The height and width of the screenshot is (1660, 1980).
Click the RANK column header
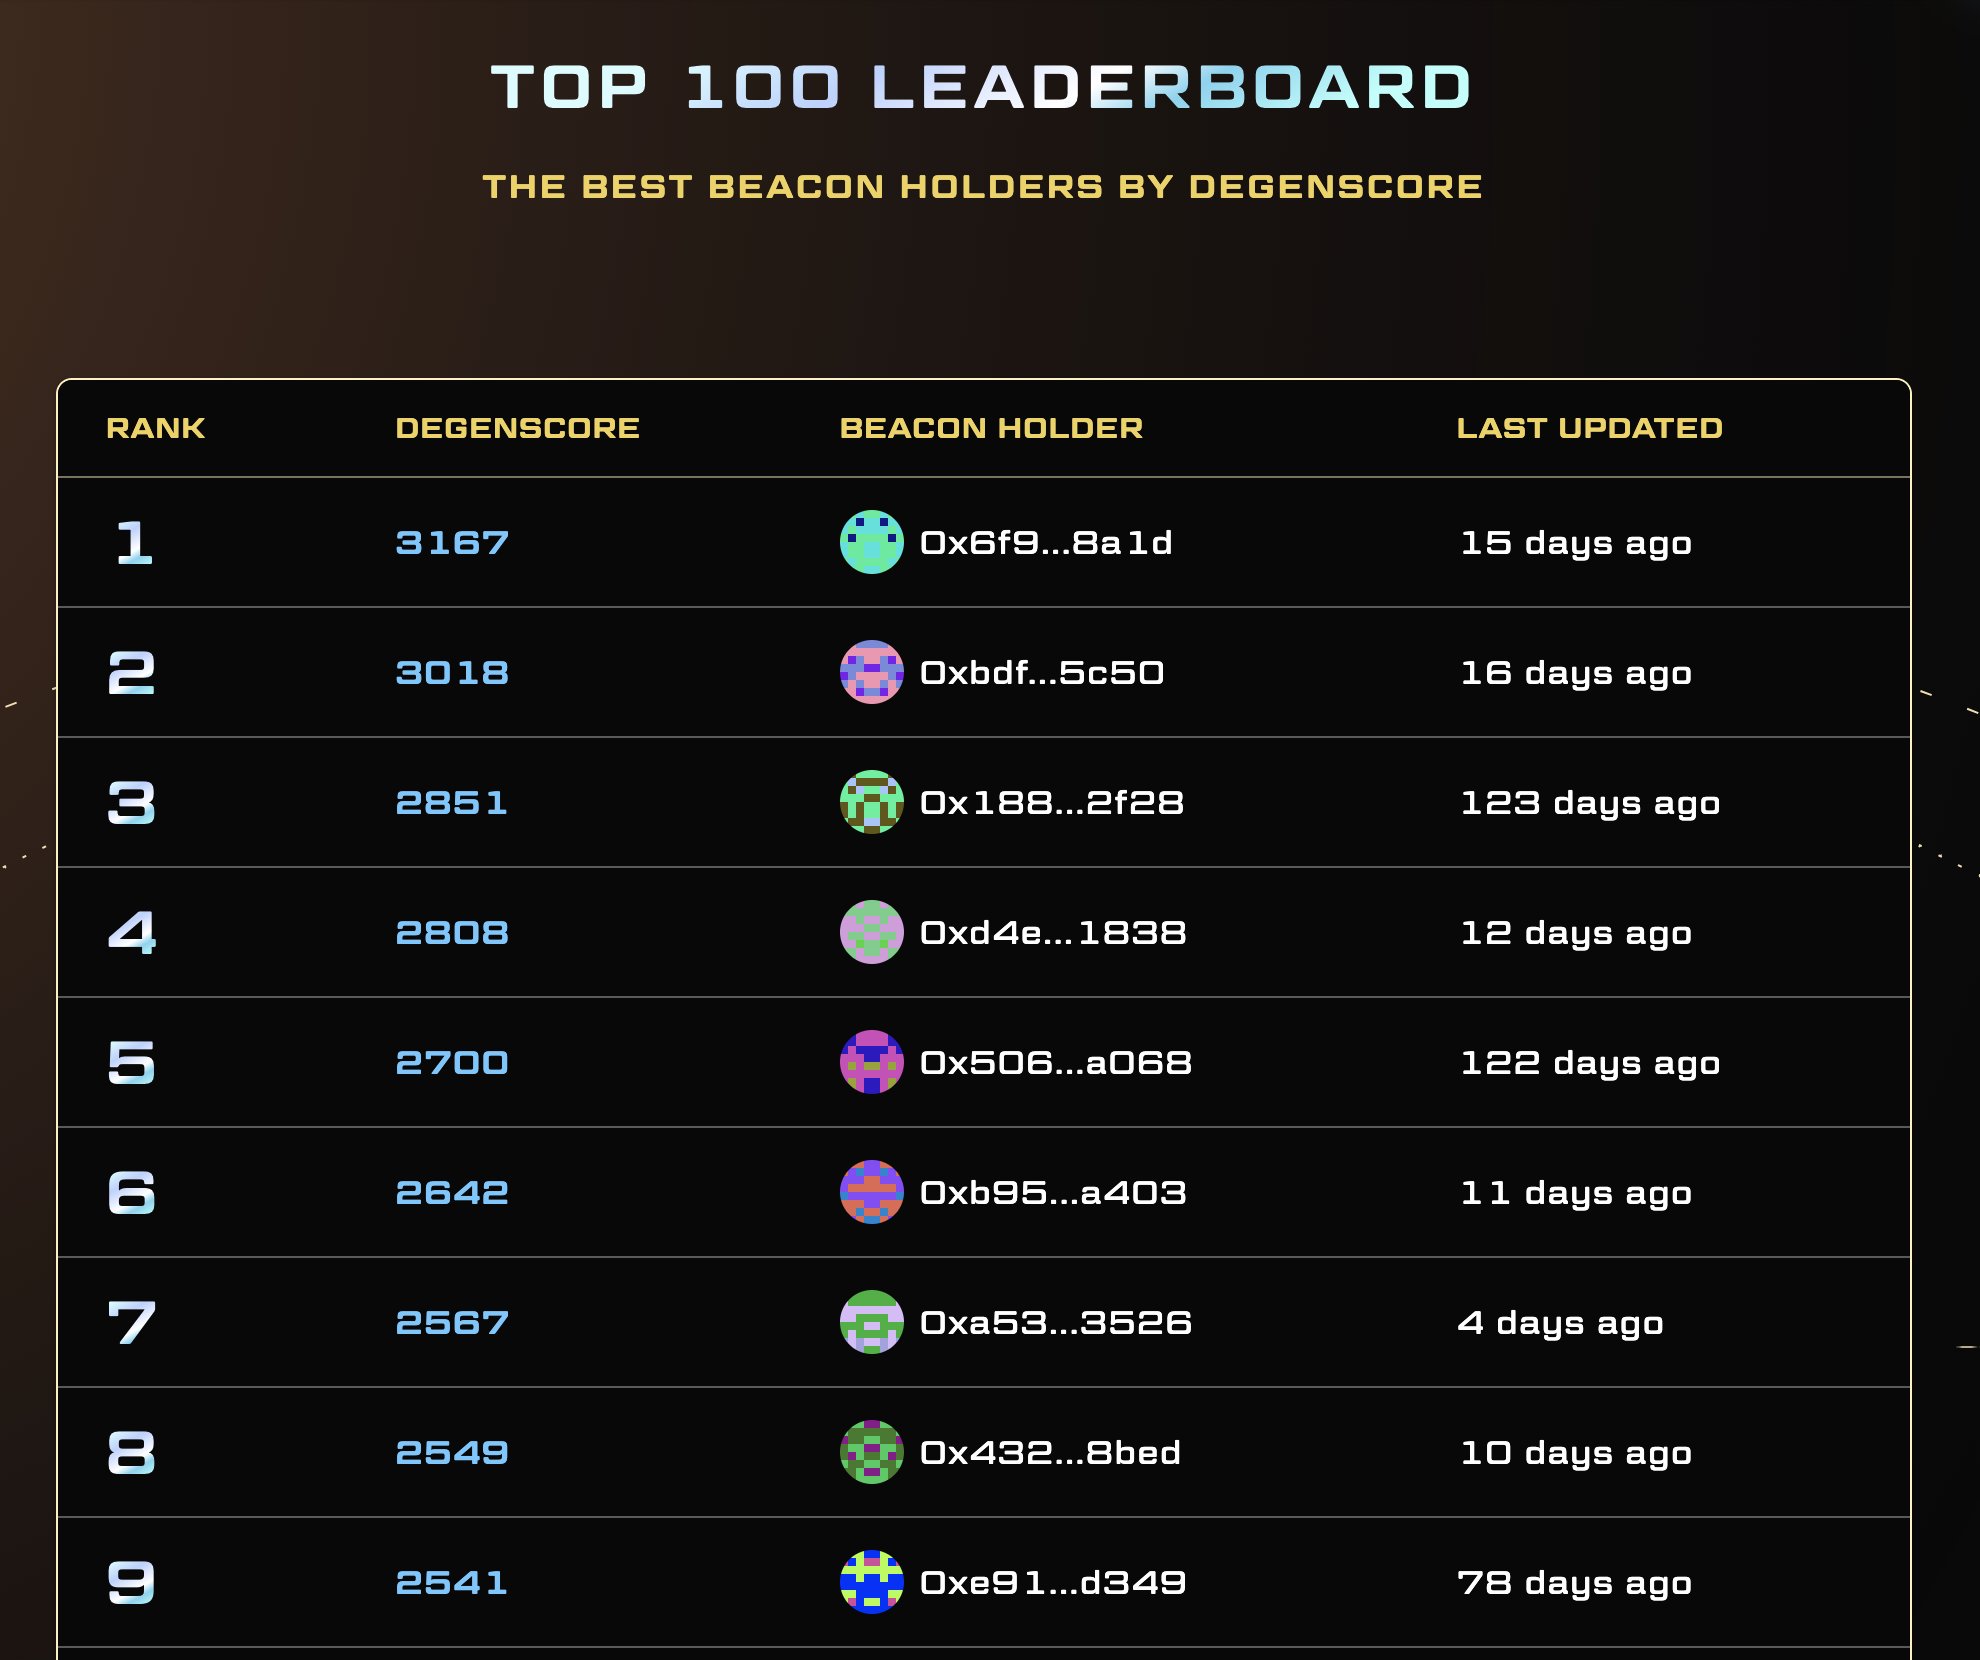coord(156,428)
